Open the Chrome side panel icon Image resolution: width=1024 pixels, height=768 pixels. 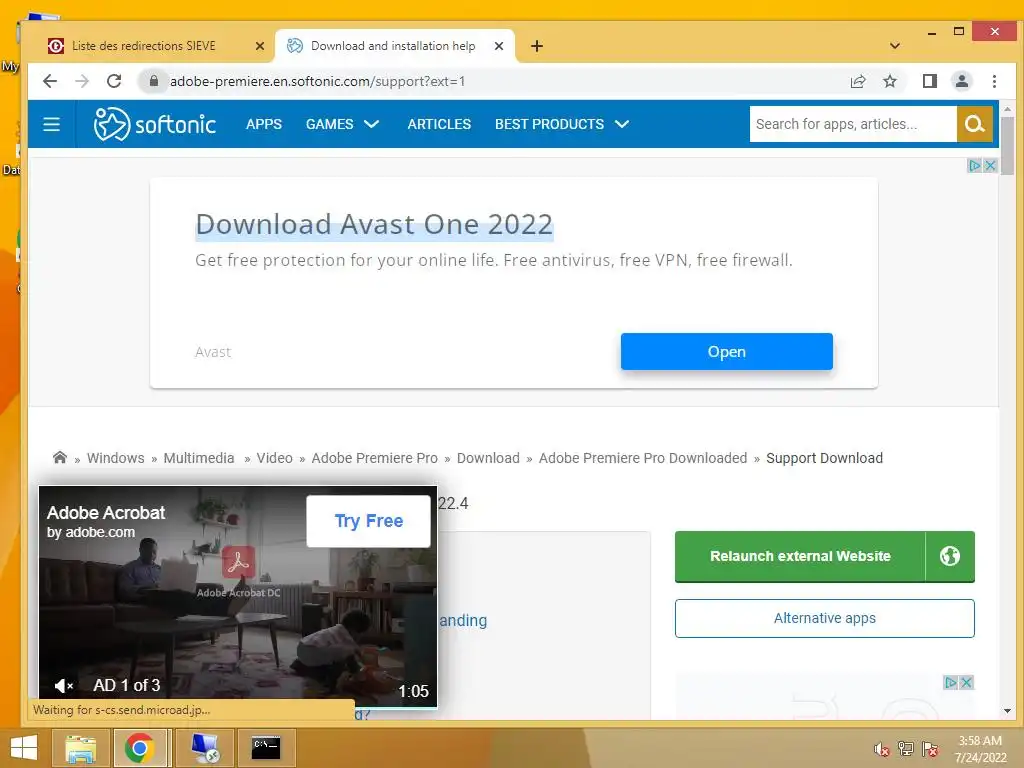[929, 81]
